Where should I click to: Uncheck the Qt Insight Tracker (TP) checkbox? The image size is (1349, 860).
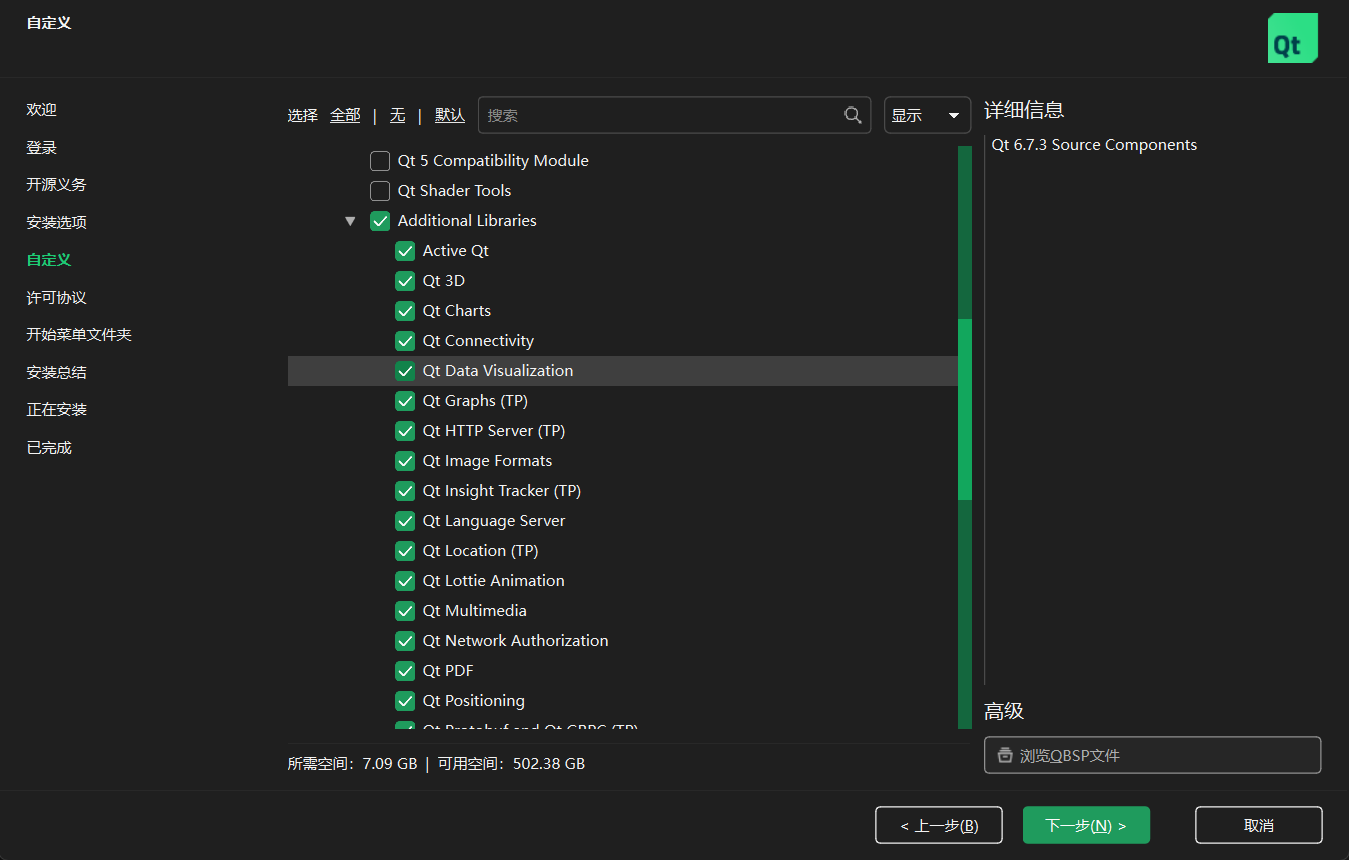tap(405, 491)
